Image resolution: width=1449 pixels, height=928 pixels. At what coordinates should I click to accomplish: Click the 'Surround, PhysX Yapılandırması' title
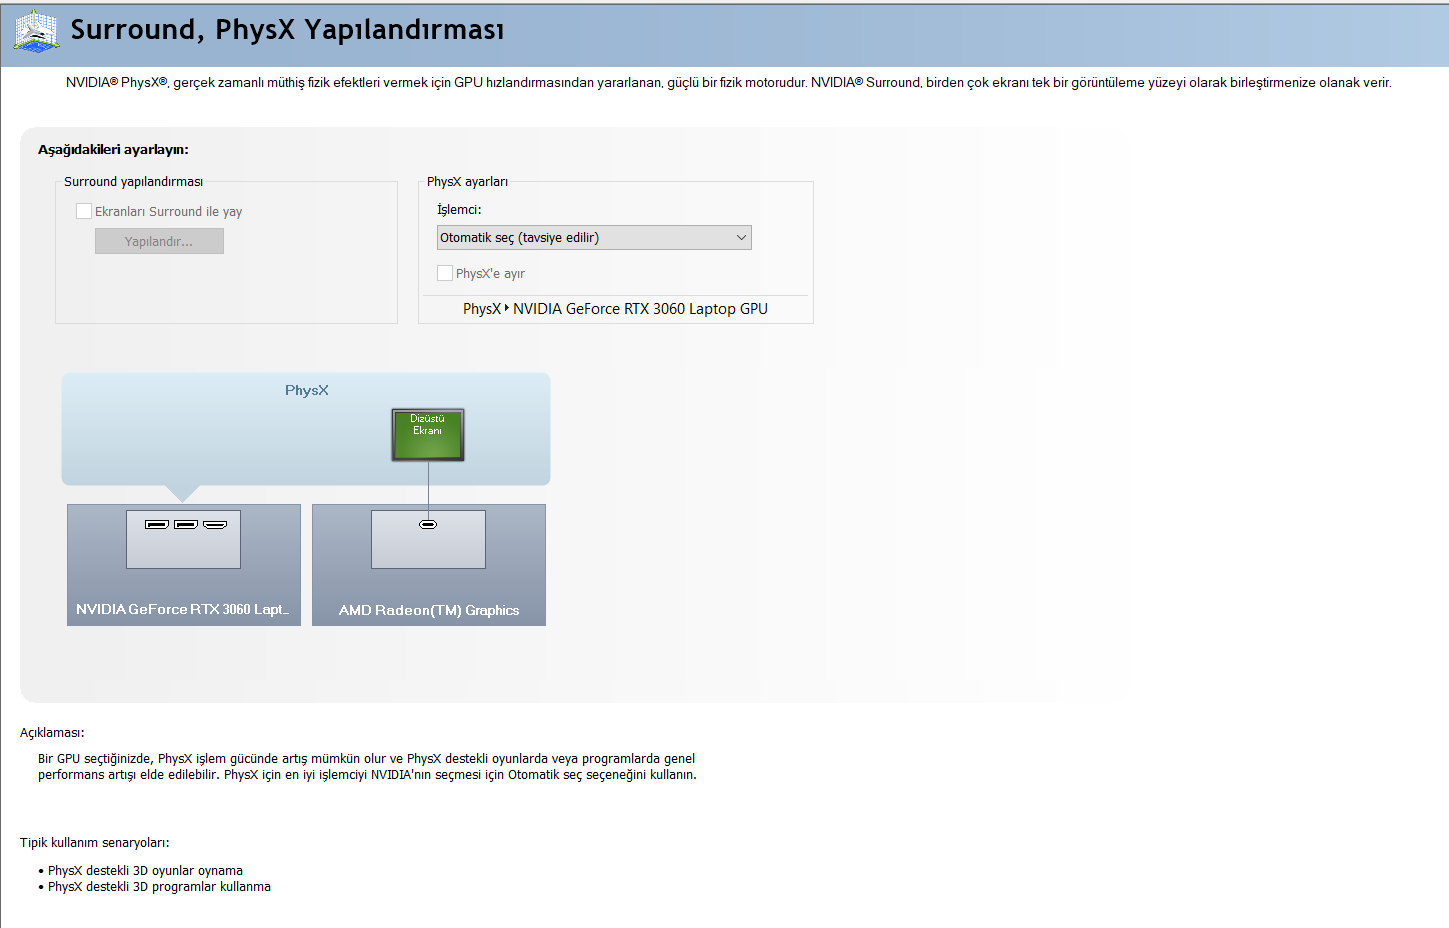(x=288, y=30)
